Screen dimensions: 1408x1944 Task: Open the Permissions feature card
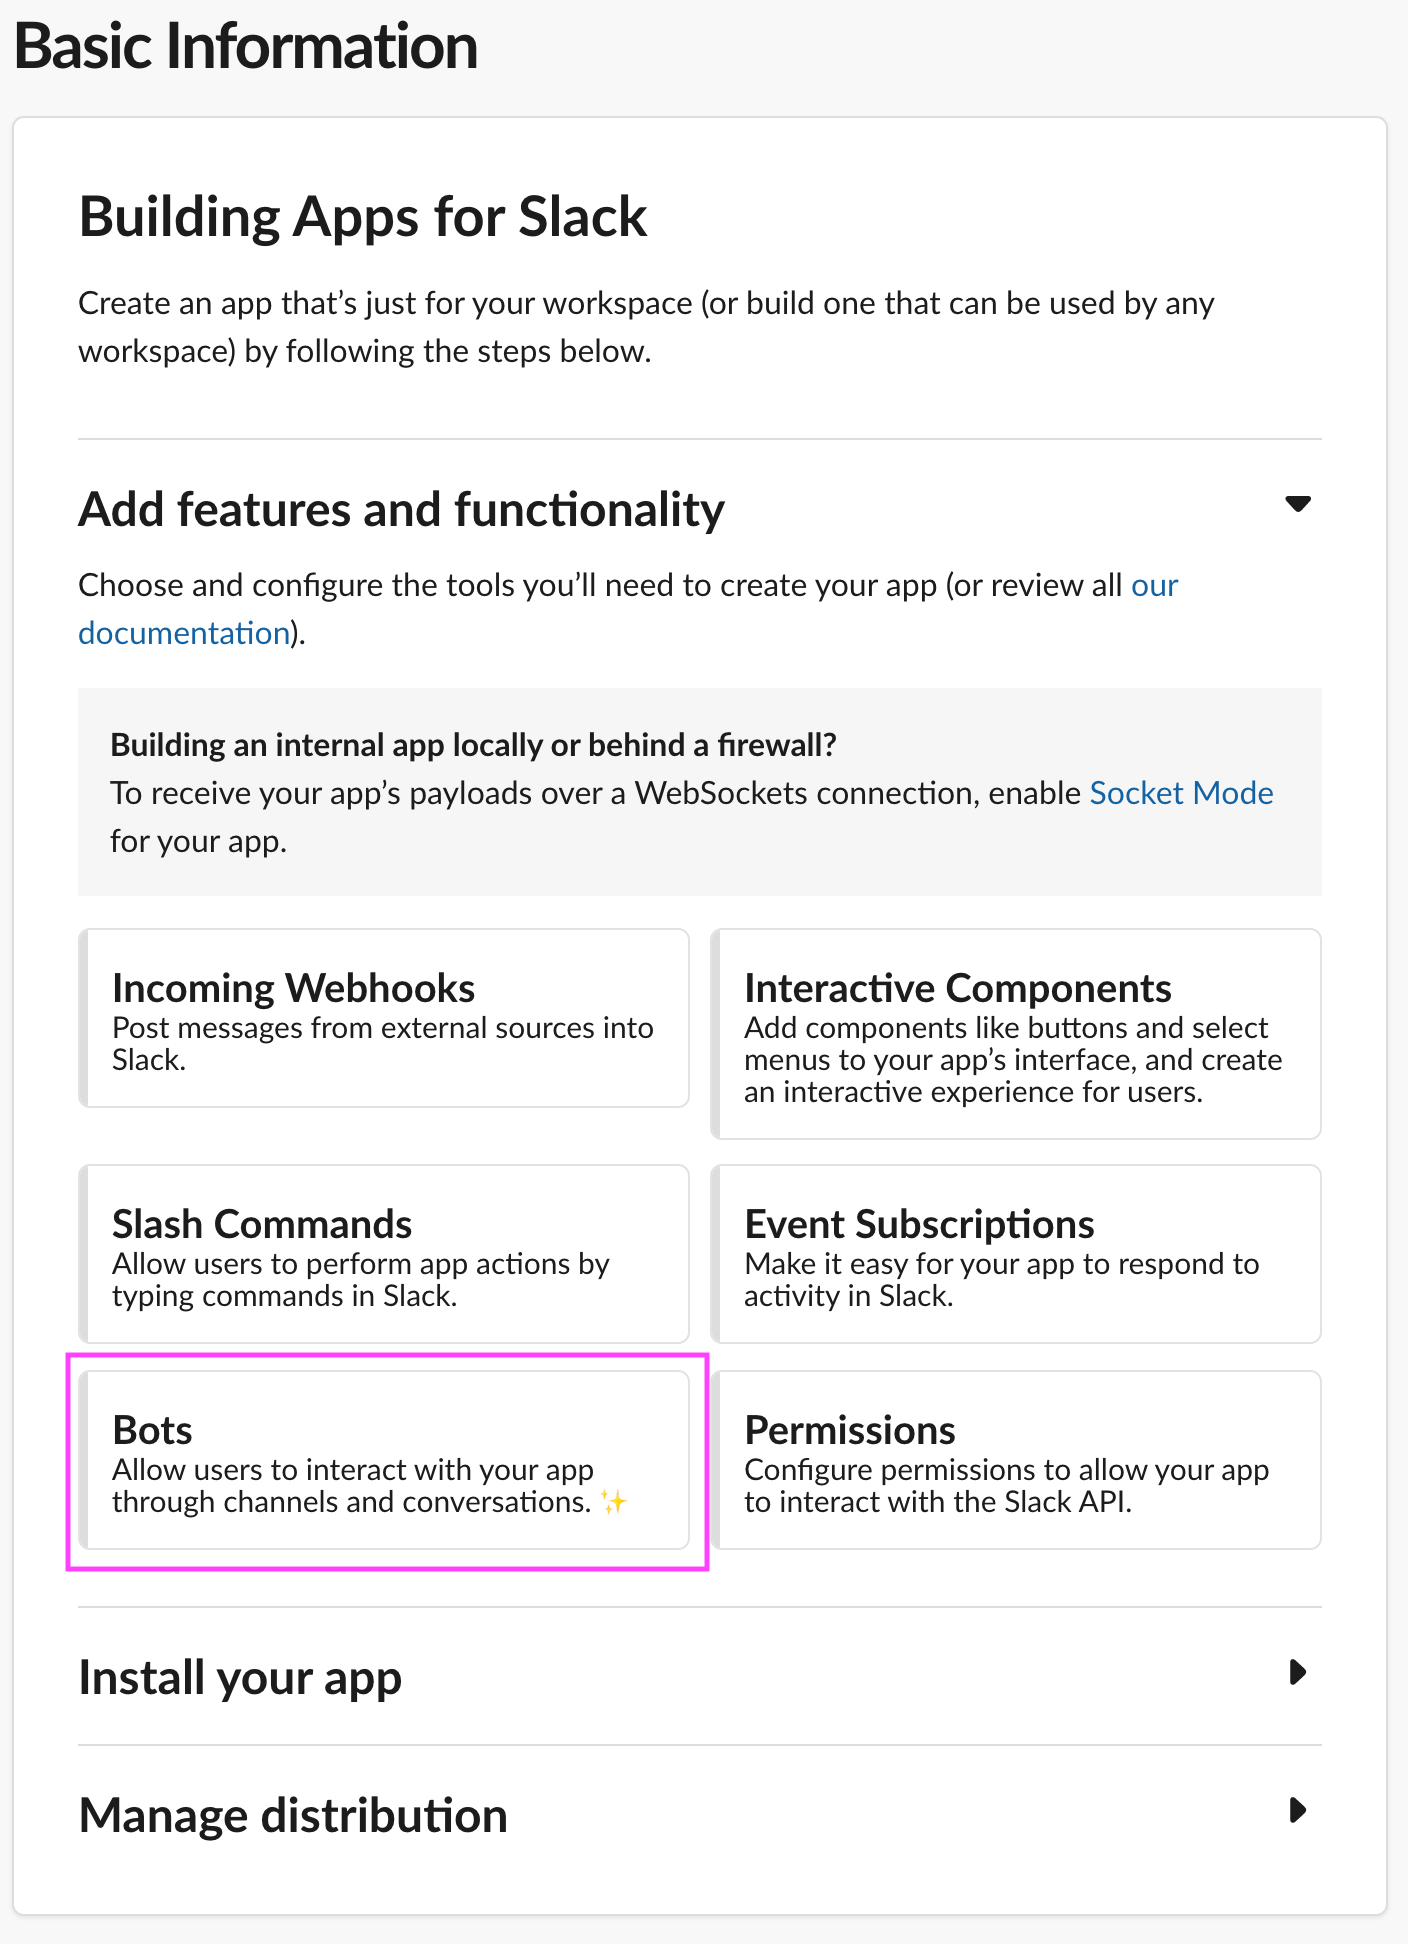(x=1016, y=1459)
